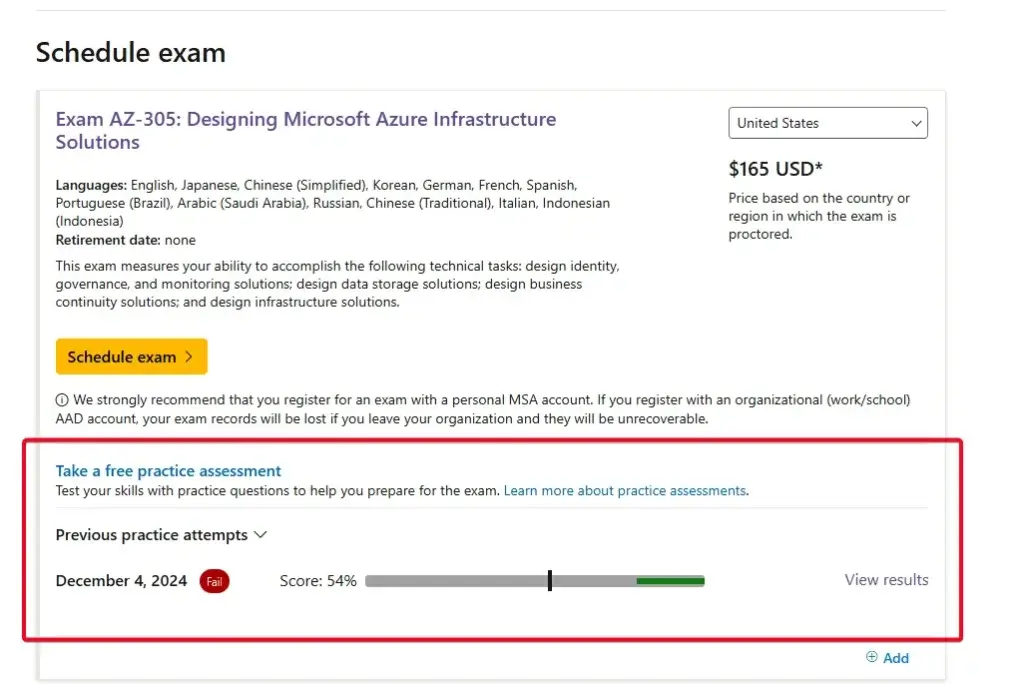The width and height of the screenshot is (1024, 684).
Task: Click the Retirement date: none line
Action: pos(125,240)
